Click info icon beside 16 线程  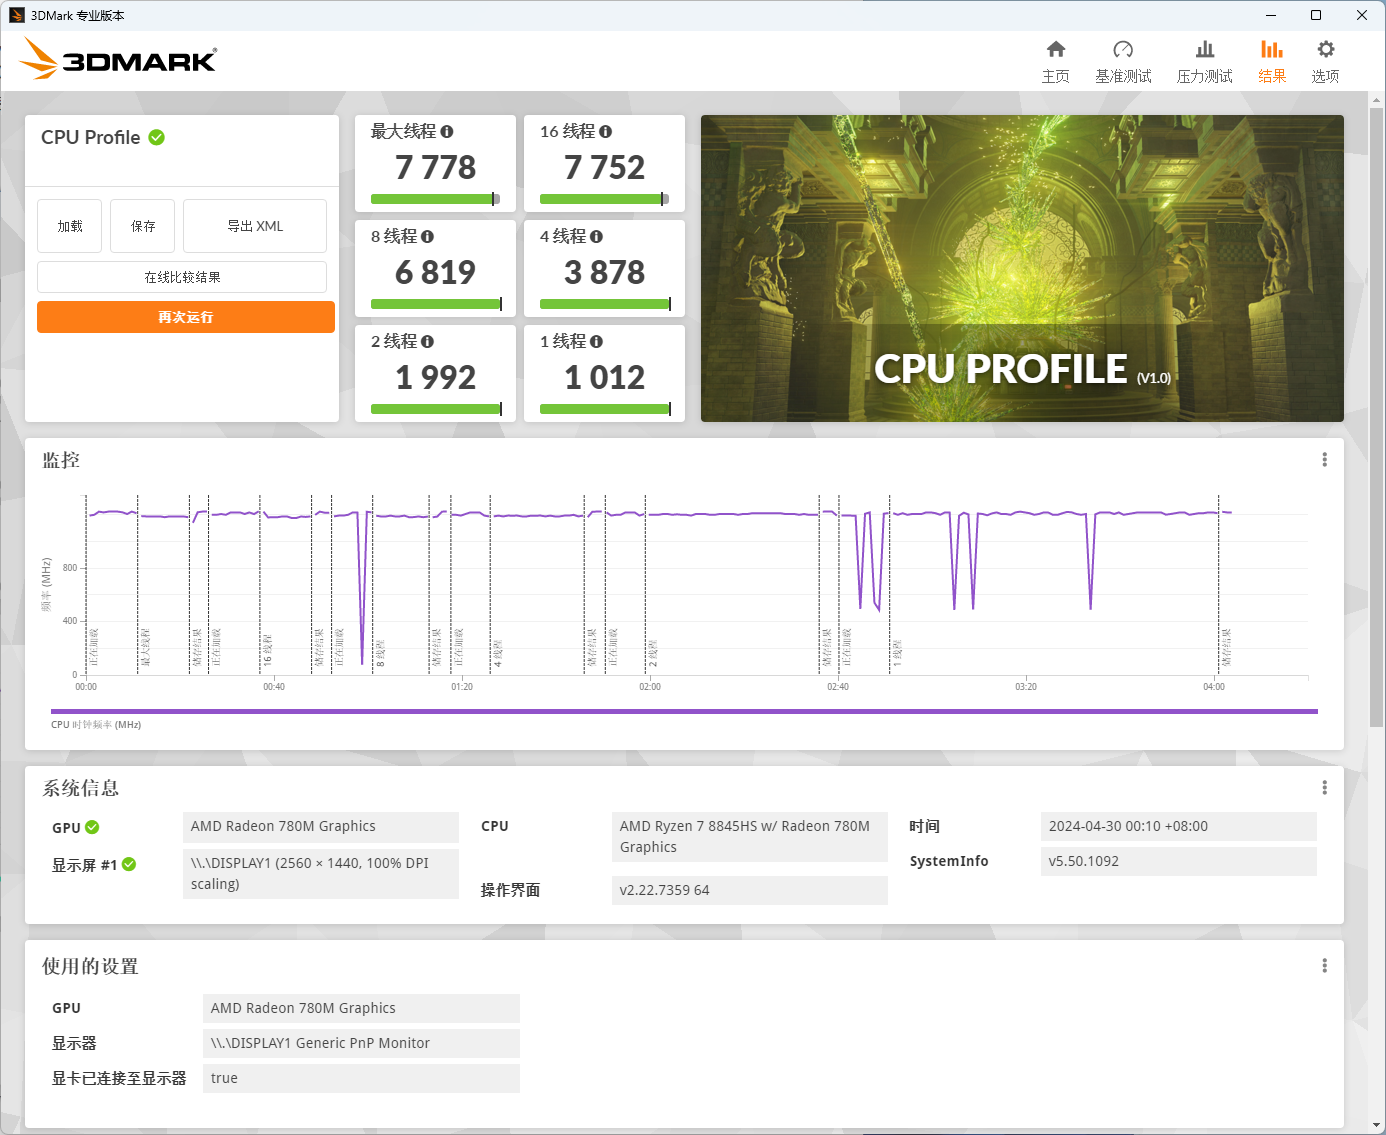click(x=605, y=131)
